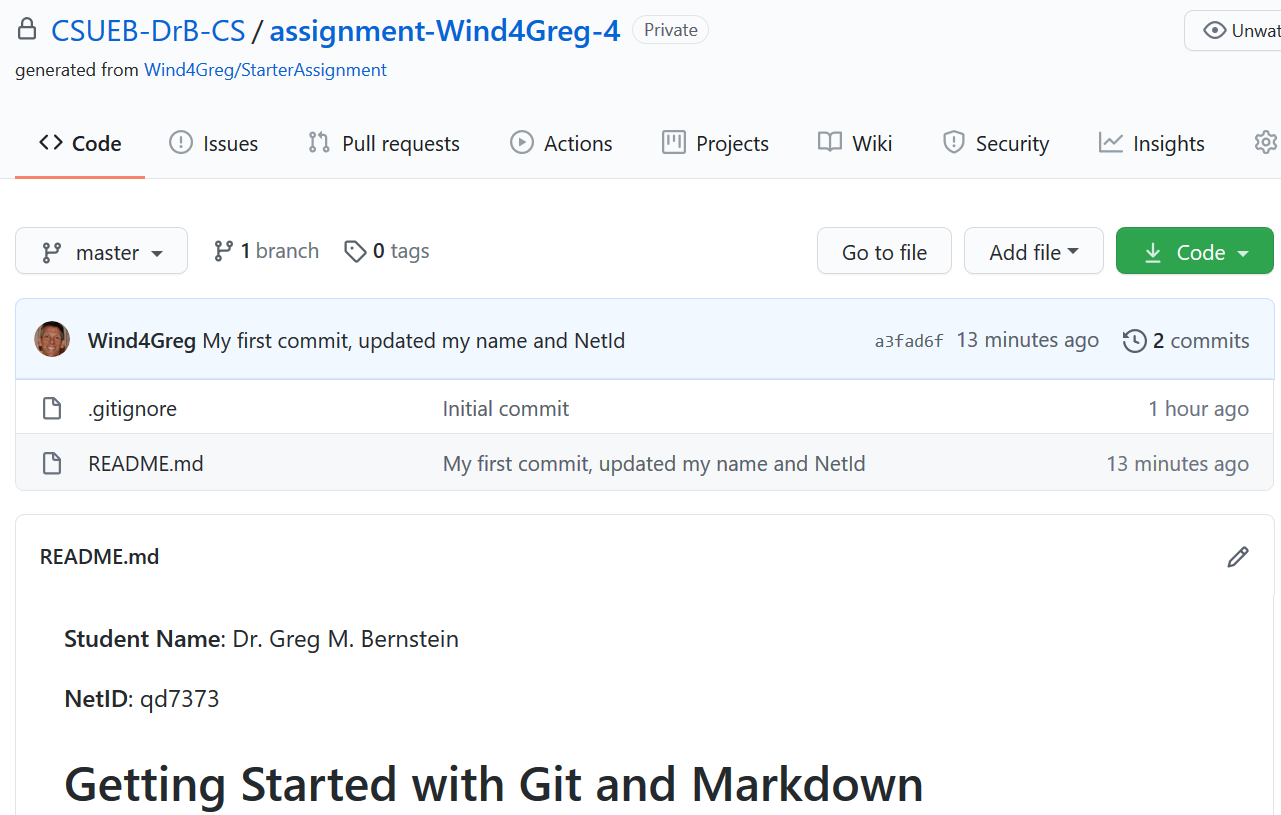Expand the master branch dropdown
This screenshot has width=1281, height=815.
pos(101,252)
